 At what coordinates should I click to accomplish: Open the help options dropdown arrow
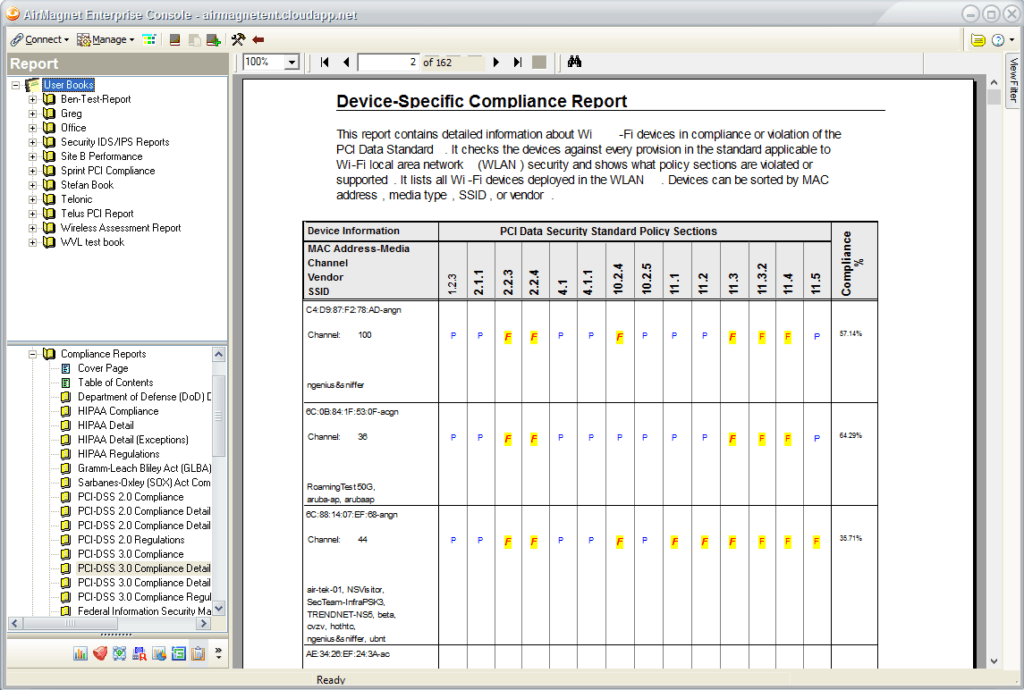[x=1012, y=40]
